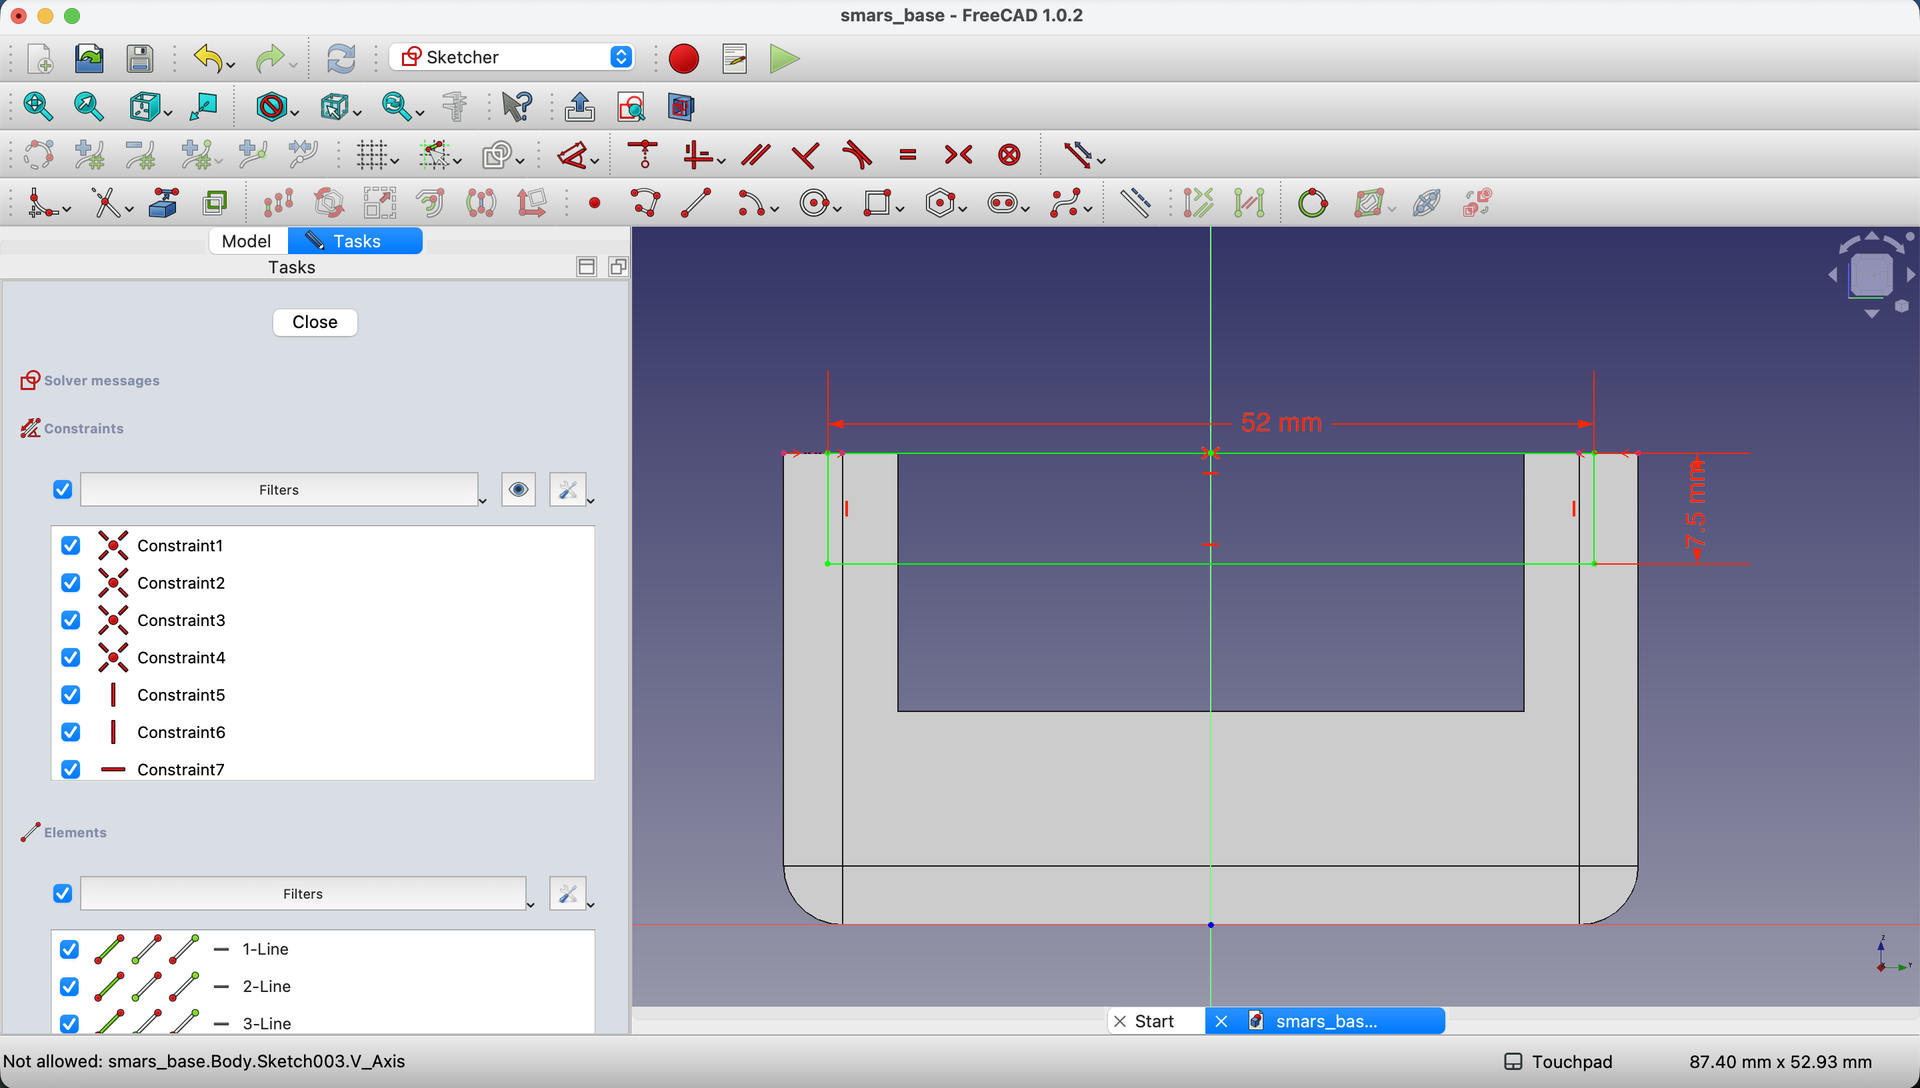This screenshot has height=1088, width=1920.
Task: Expand the grid toggle dropdown arrow
Action: click(396, 162)
